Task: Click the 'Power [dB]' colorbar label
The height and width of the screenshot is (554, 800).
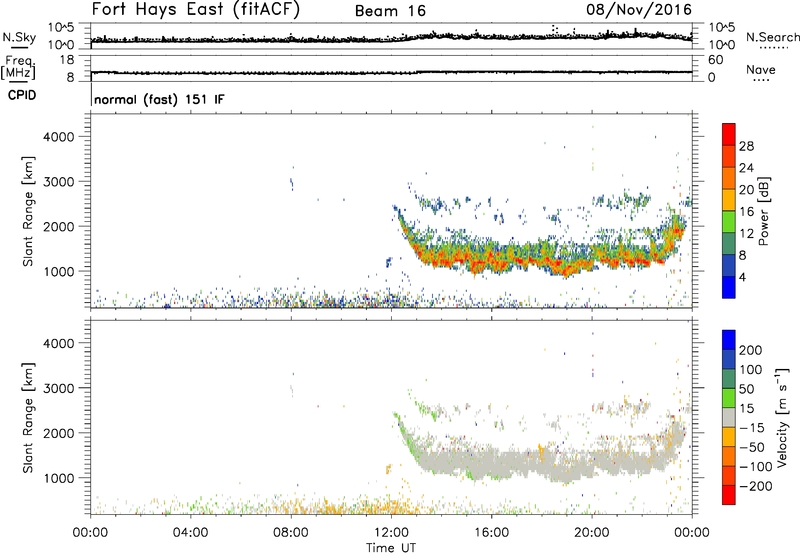Action: [764, 211]
